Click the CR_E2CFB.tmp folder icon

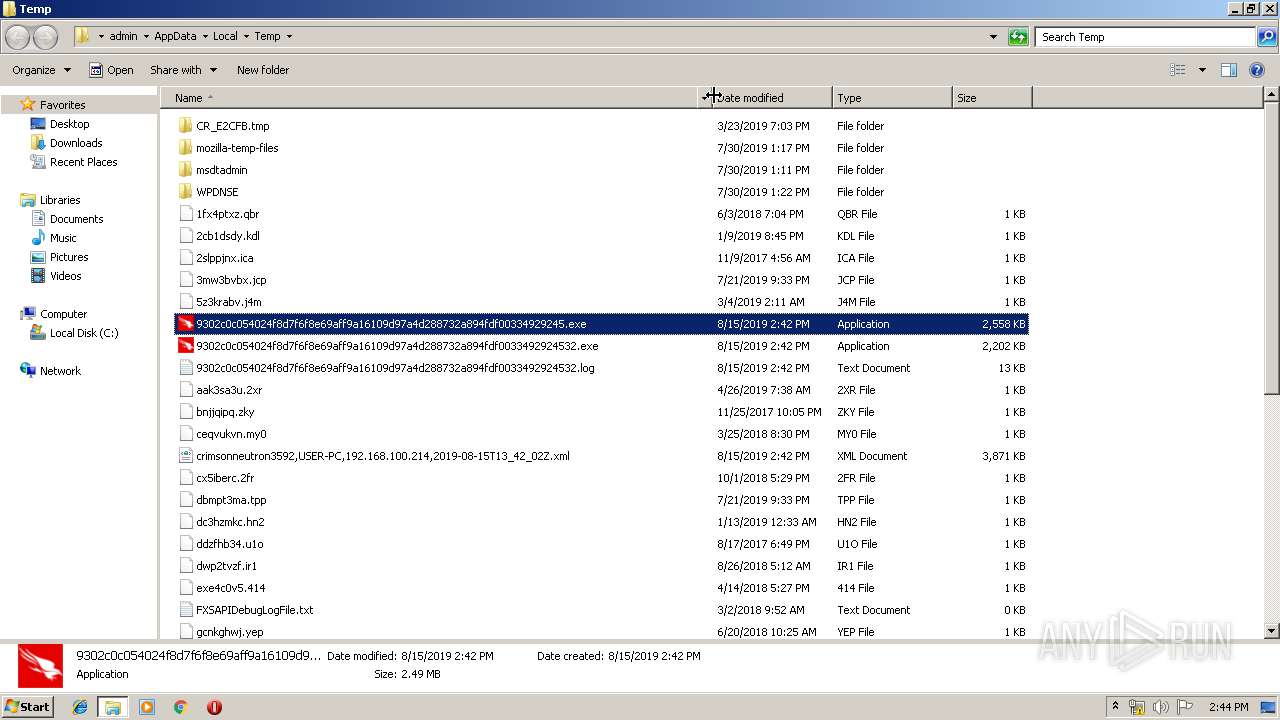pyautogui.click(x=185, y=126)
